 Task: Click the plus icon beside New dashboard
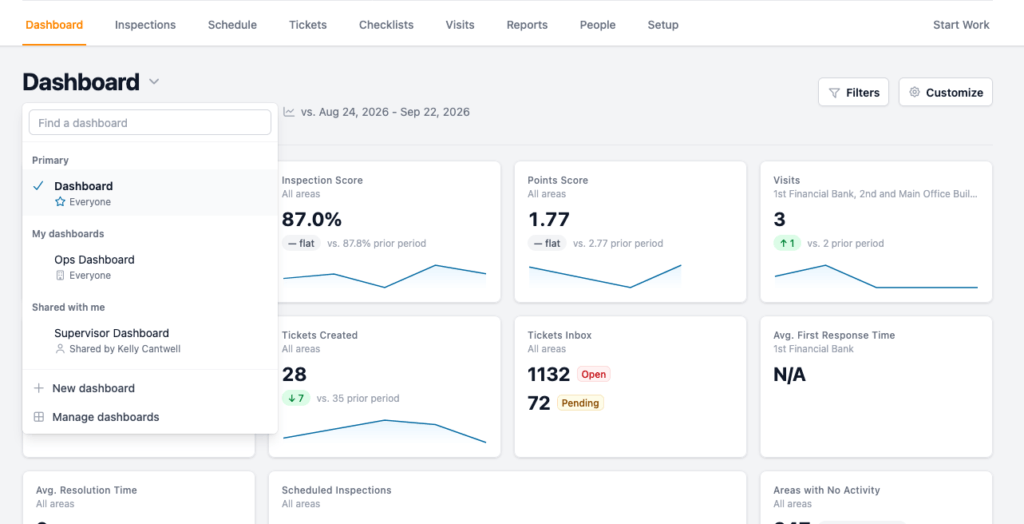[x=39, y=388]
